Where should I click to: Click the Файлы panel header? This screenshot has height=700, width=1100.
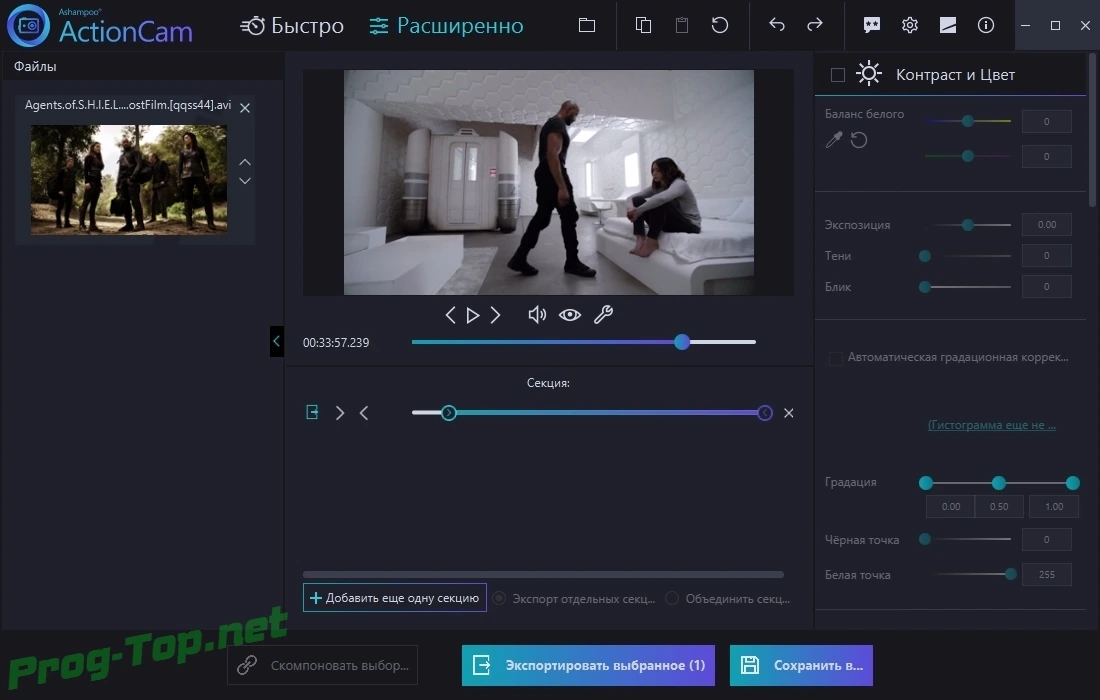[142, 67]
